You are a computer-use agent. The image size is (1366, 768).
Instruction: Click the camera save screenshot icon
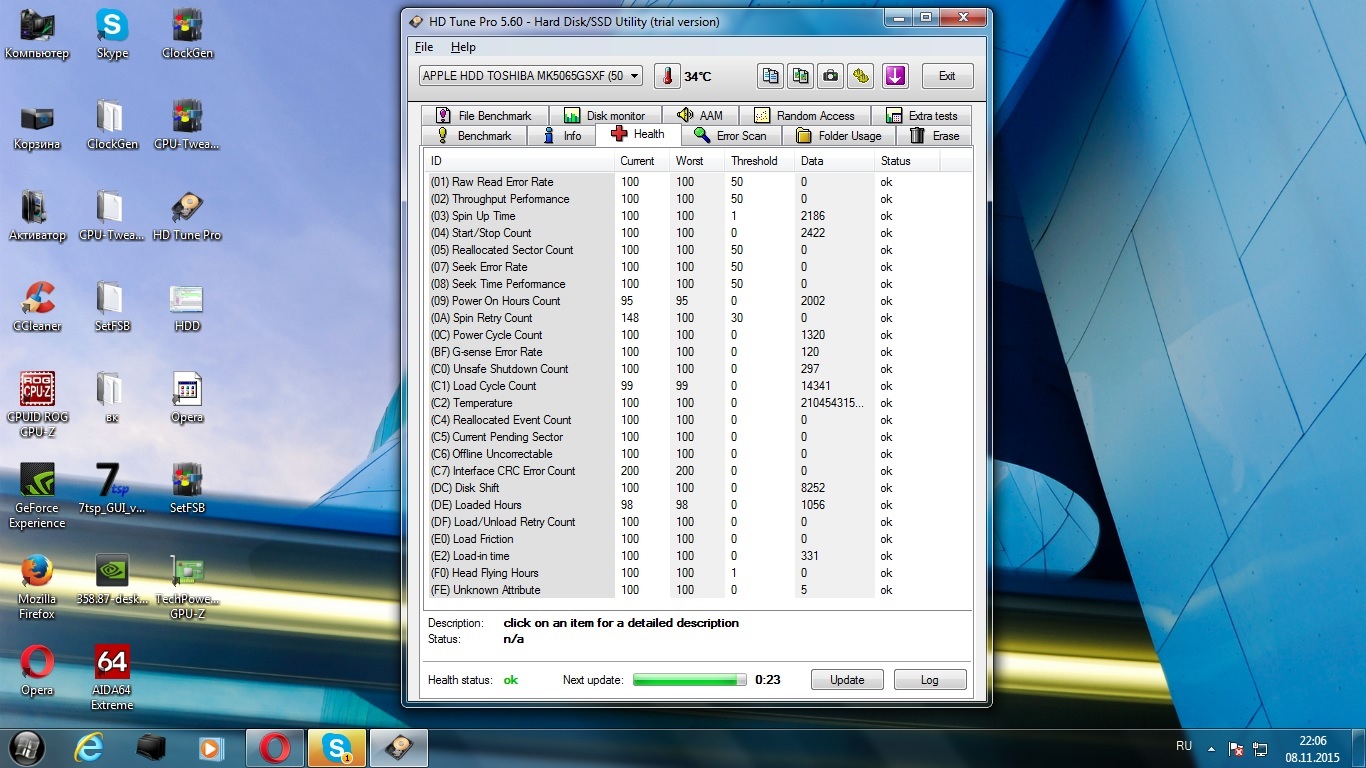[830, 76]
